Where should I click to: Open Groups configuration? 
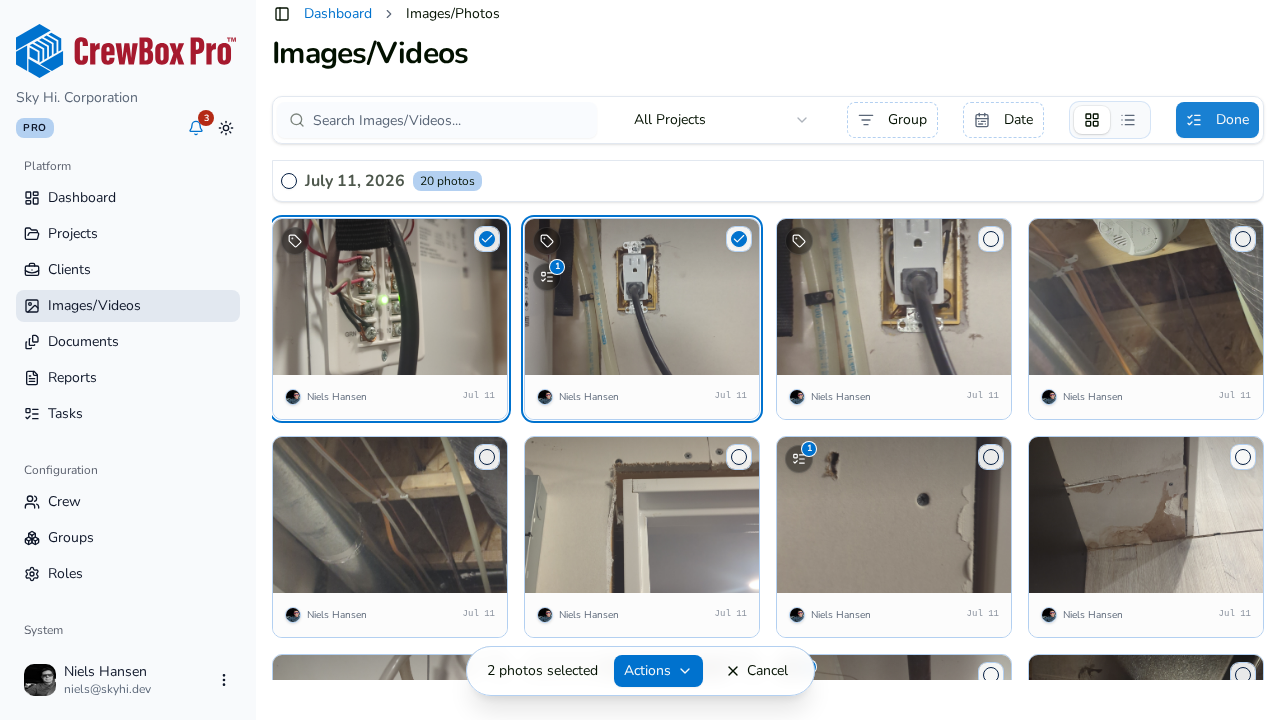[128, 538]
